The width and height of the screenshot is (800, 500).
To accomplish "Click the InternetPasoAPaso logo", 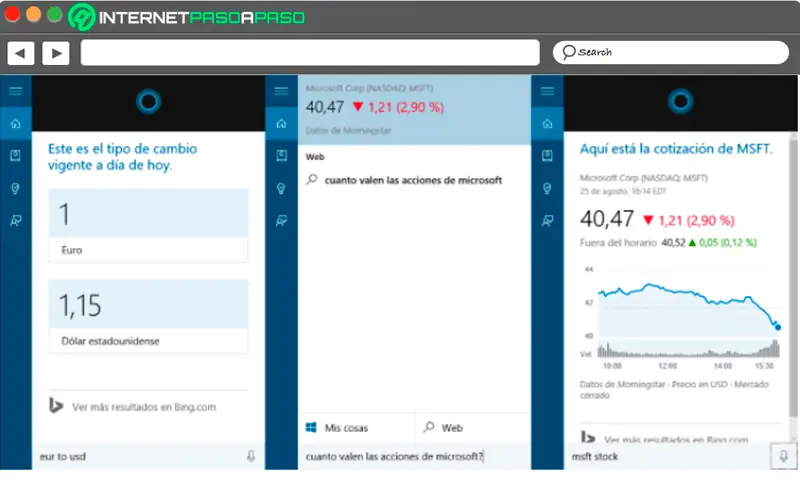I will (186, 17).
